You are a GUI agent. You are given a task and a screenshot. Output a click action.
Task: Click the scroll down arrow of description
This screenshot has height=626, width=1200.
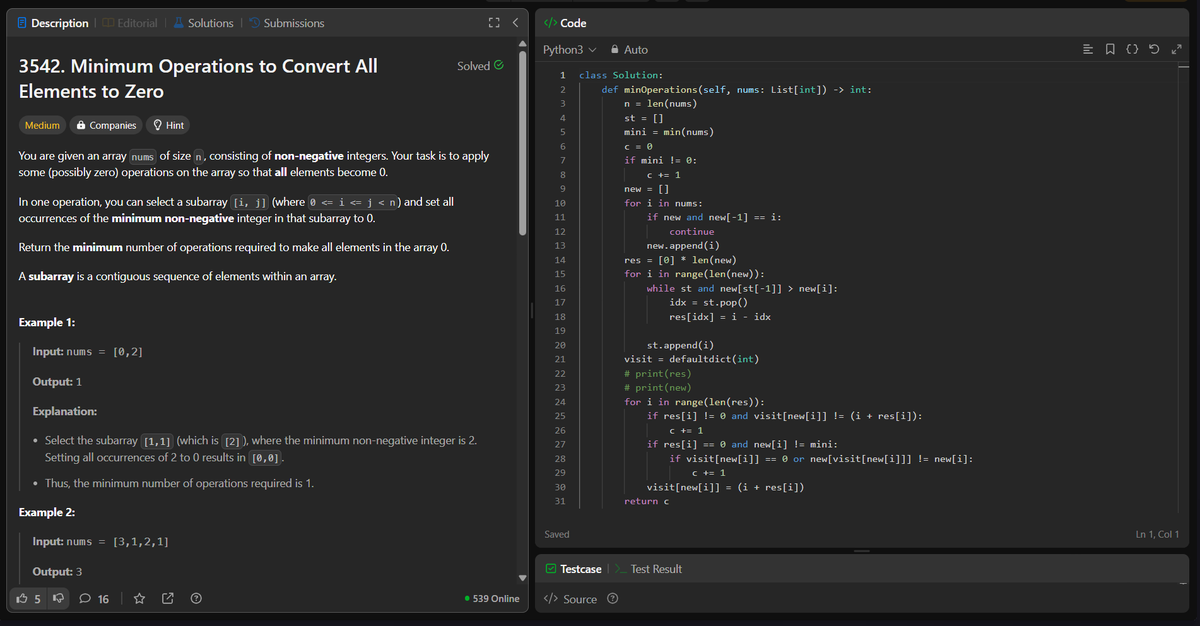[x=520, y=578]
